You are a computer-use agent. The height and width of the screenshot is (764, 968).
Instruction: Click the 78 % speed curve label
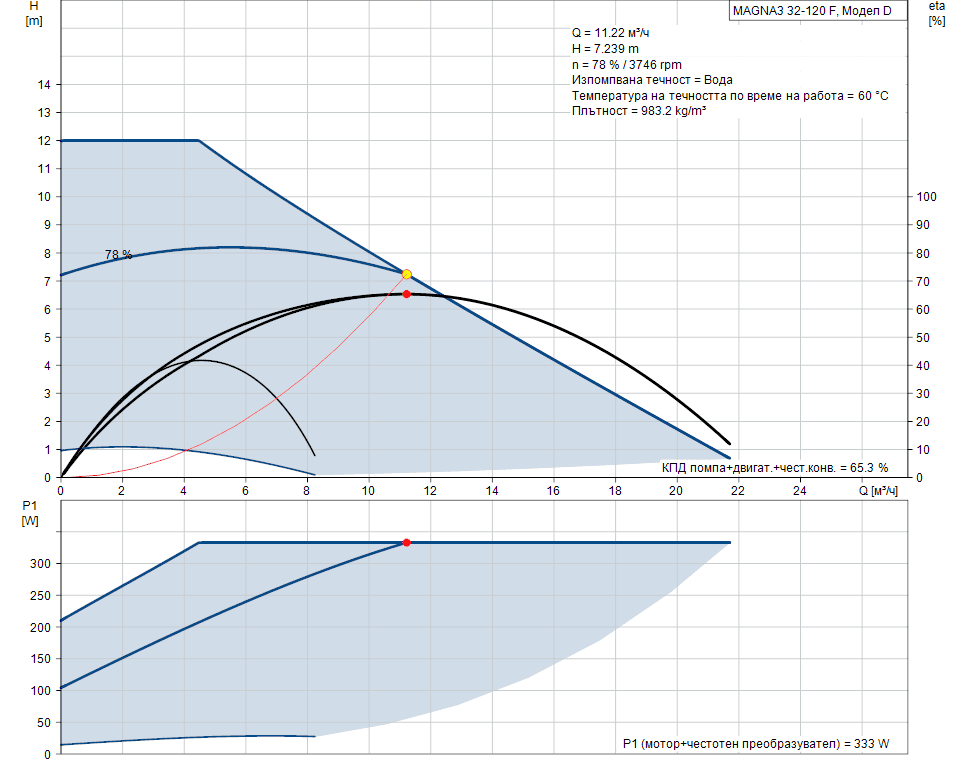click(x=118, y=255)
